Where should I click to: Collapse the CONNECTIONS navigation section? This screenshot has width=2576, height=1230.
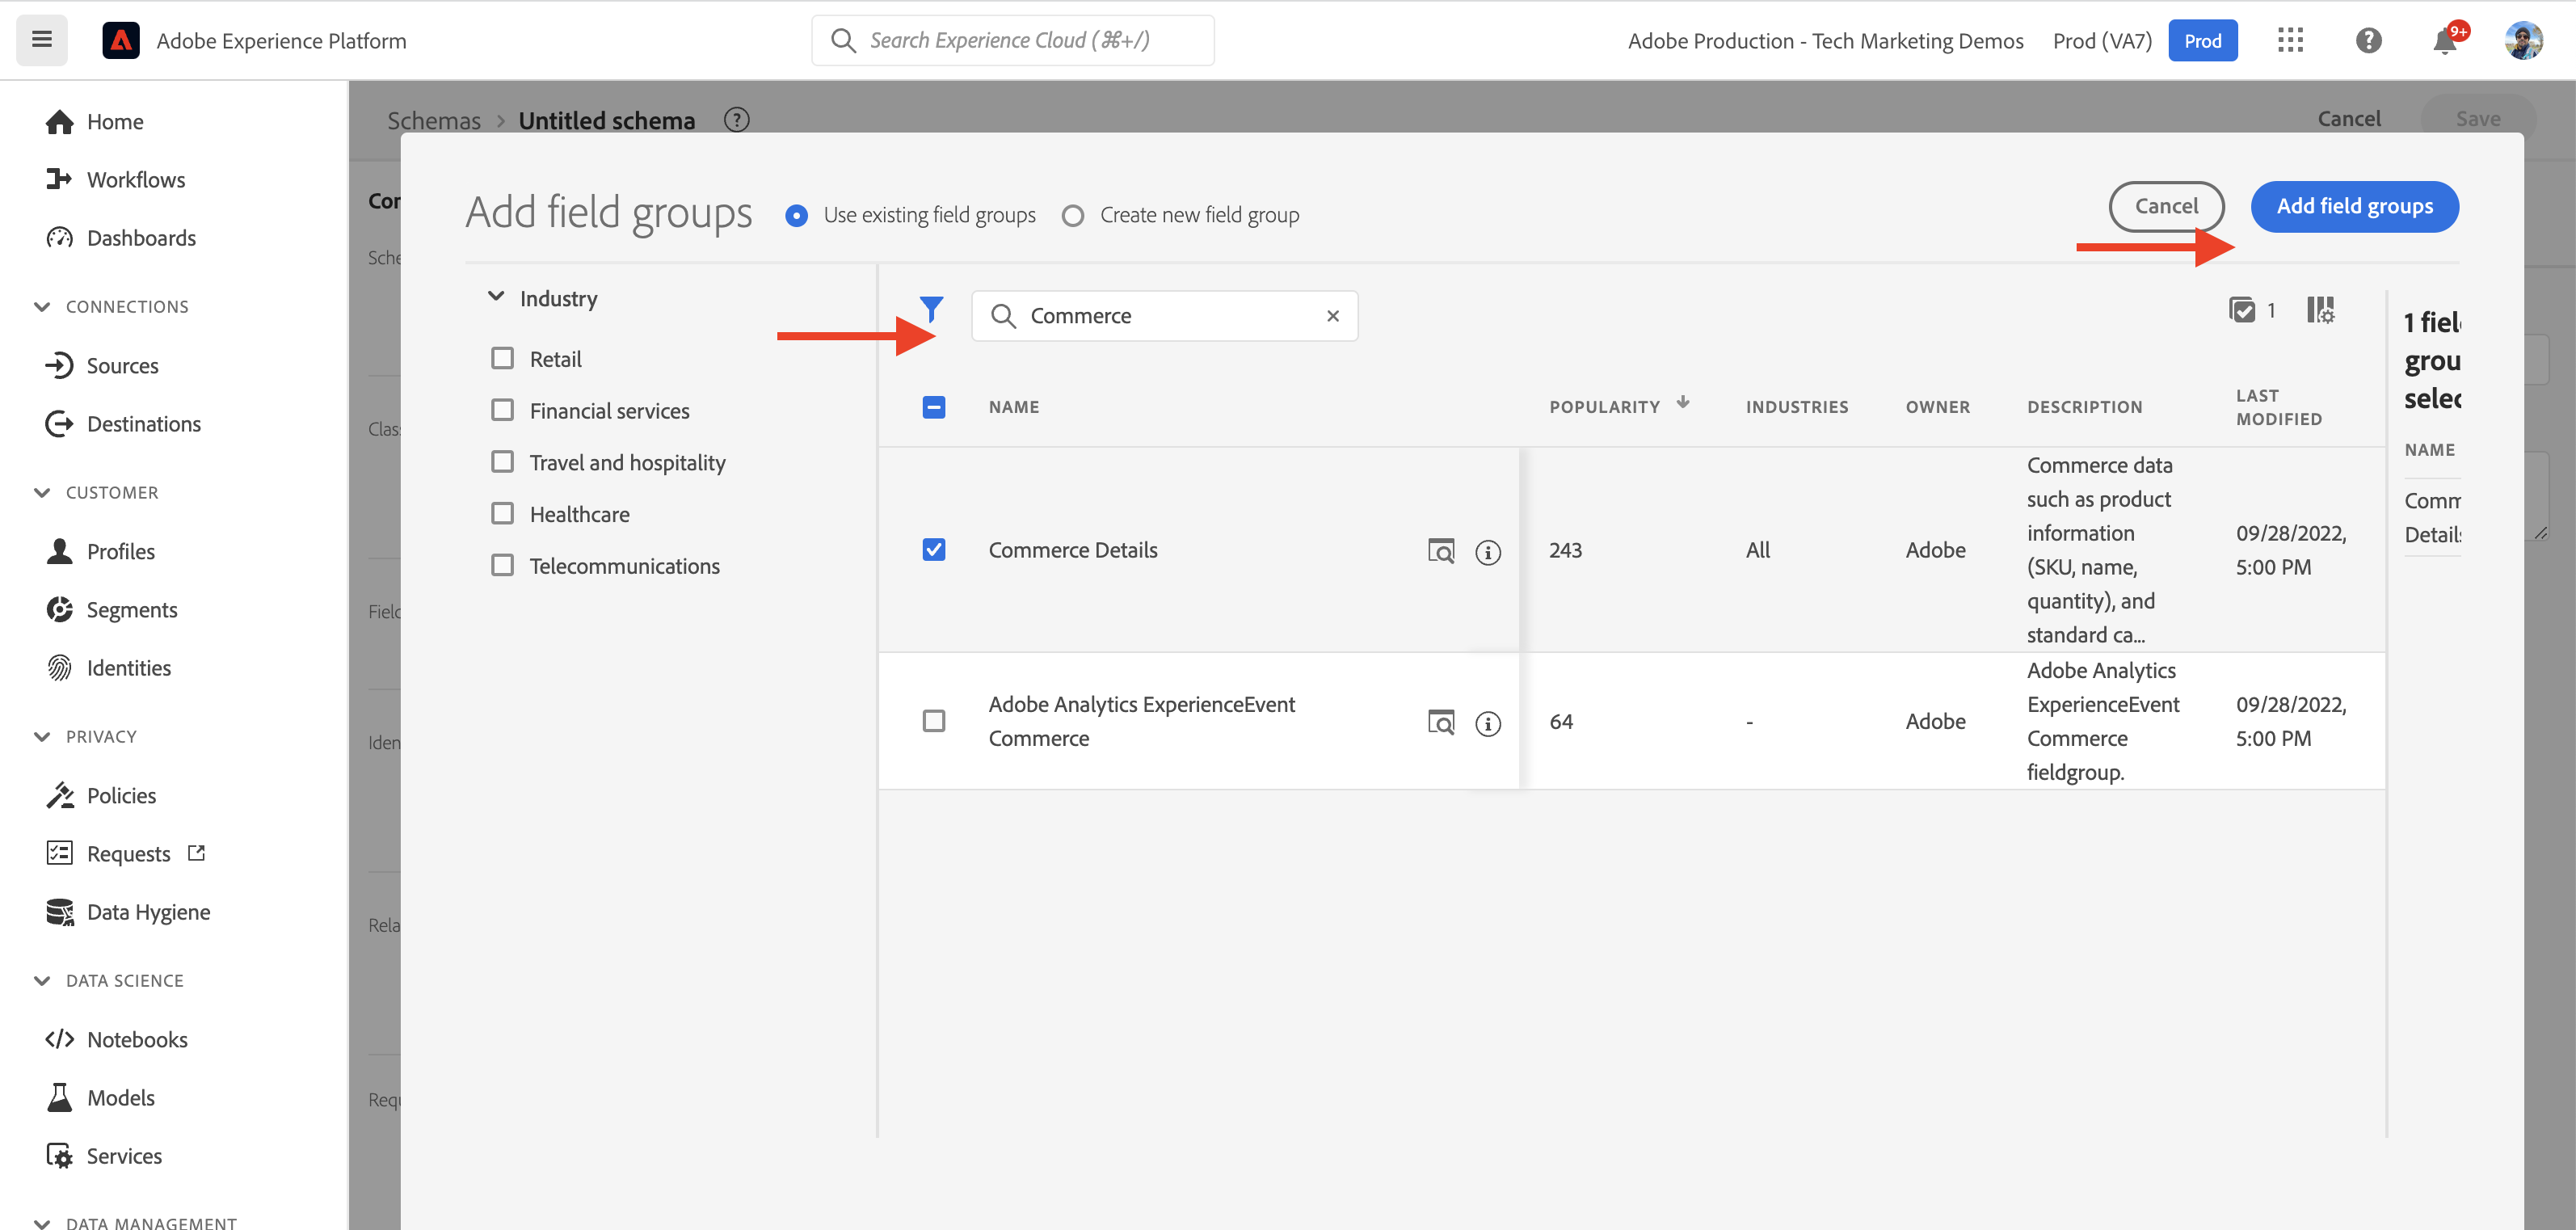(x=42, y=307)
